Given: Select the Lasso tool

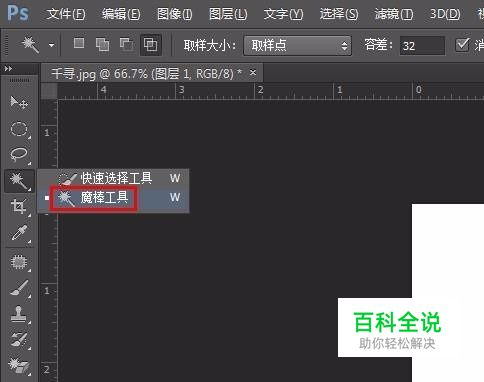Looking at the screenshot, I should pos(19,155).
